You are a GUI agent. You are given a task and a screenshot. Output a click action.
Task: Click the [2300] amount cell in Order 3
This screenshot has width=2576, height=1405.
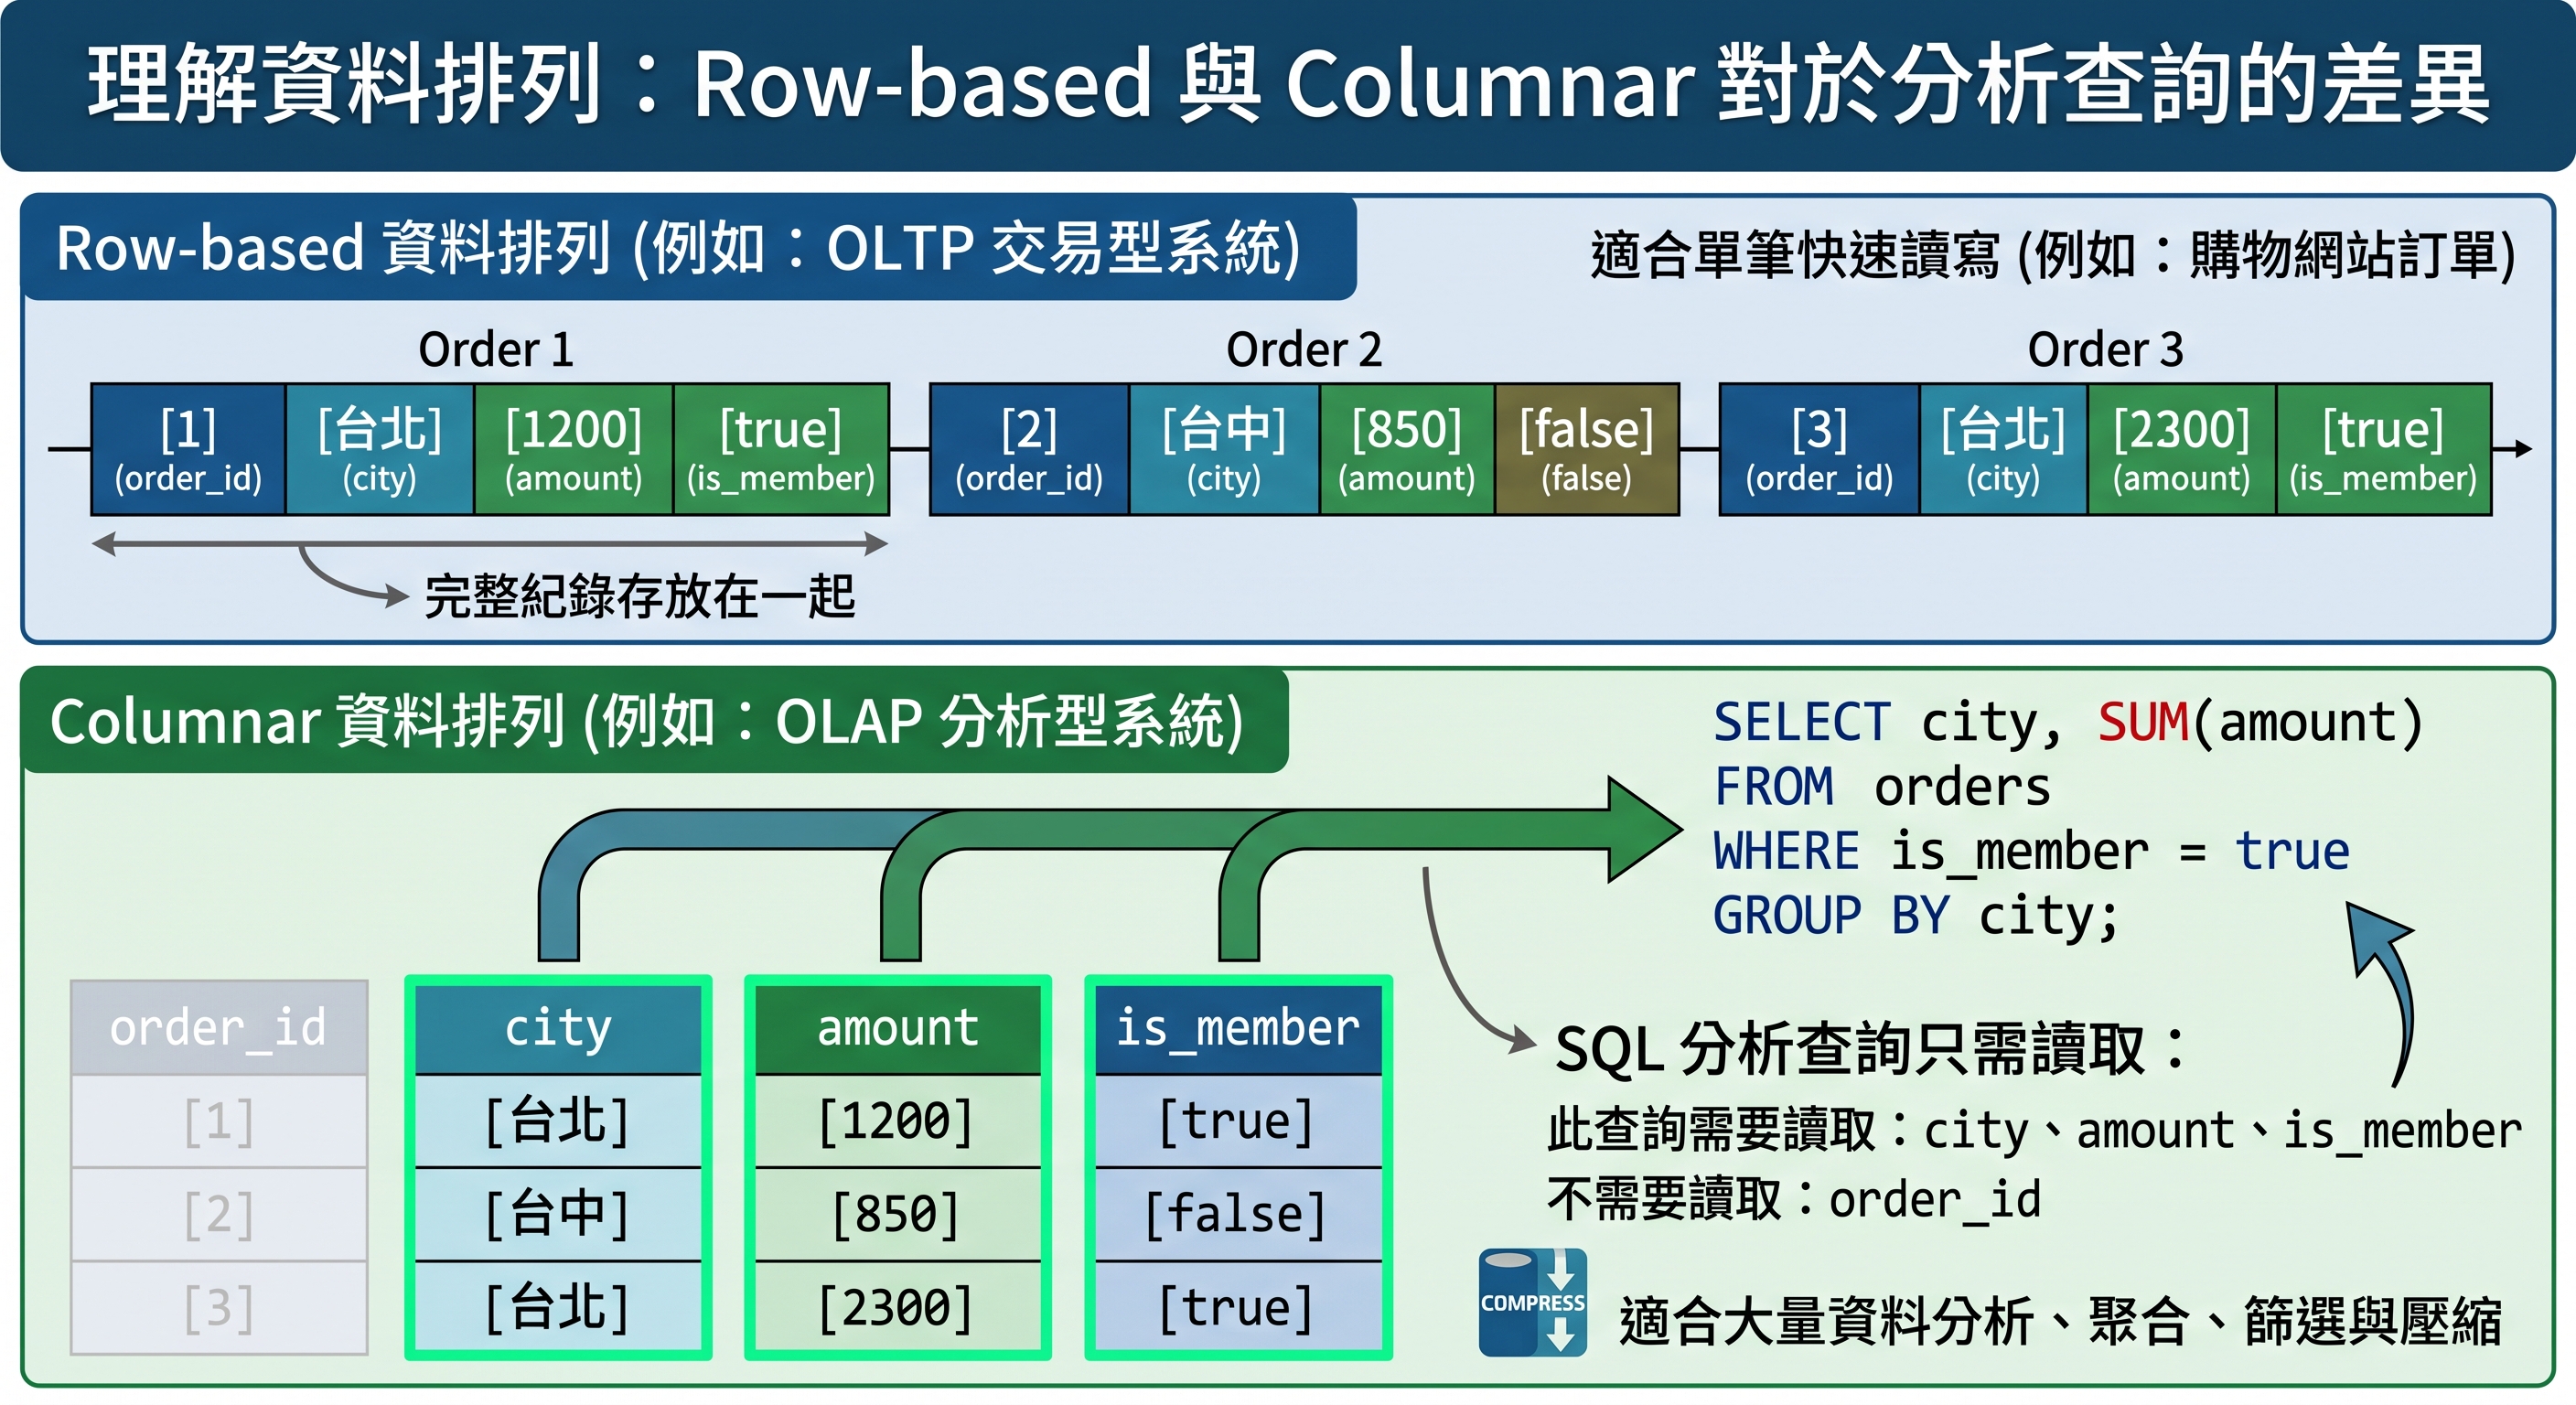pyautogui.click(x=2181, y=449)
